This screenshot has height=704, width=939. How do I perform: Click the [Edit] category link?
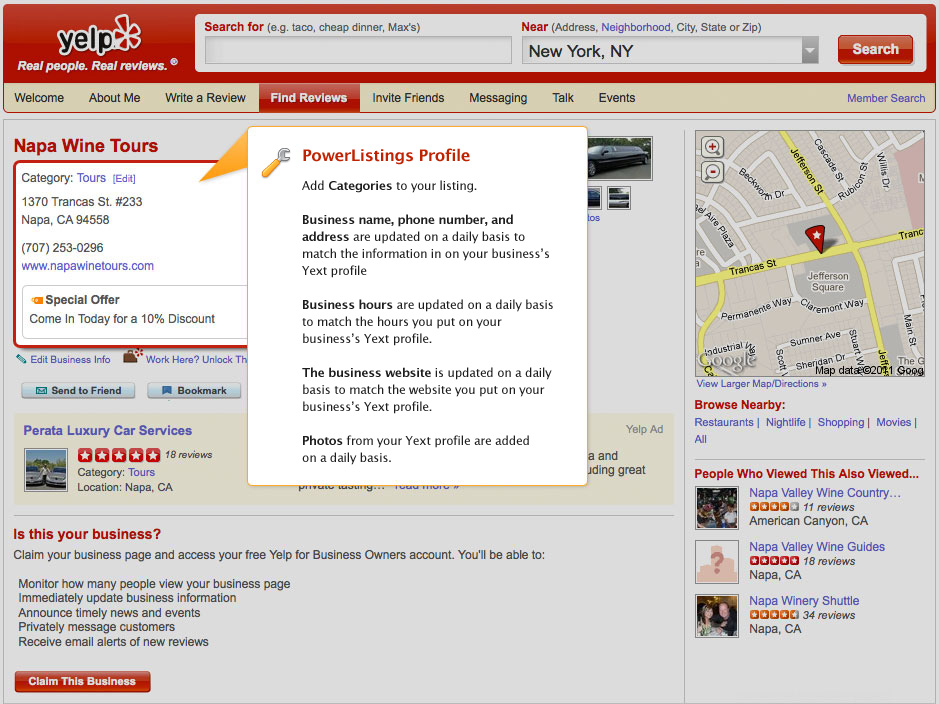pyautogui.click(x=124, y=178)
